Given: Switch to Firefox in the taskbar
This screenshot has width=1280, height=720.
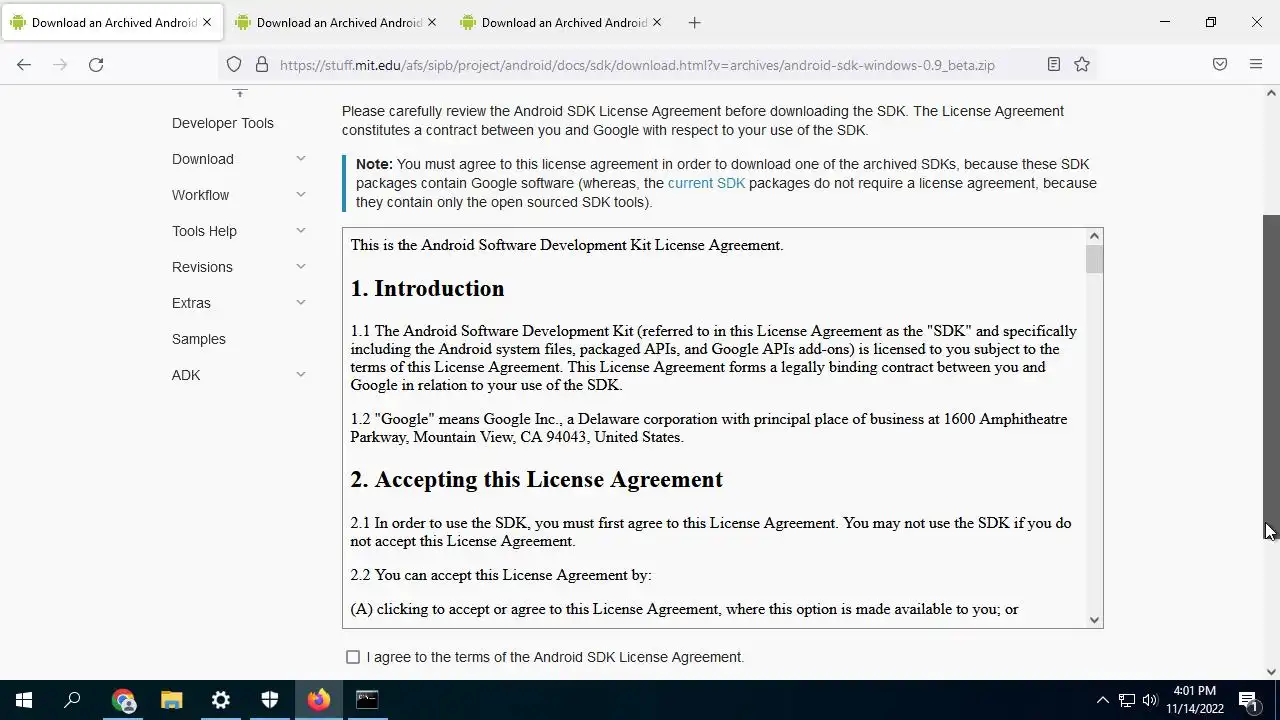Looking at the screenshot, I should pos(319,700).
